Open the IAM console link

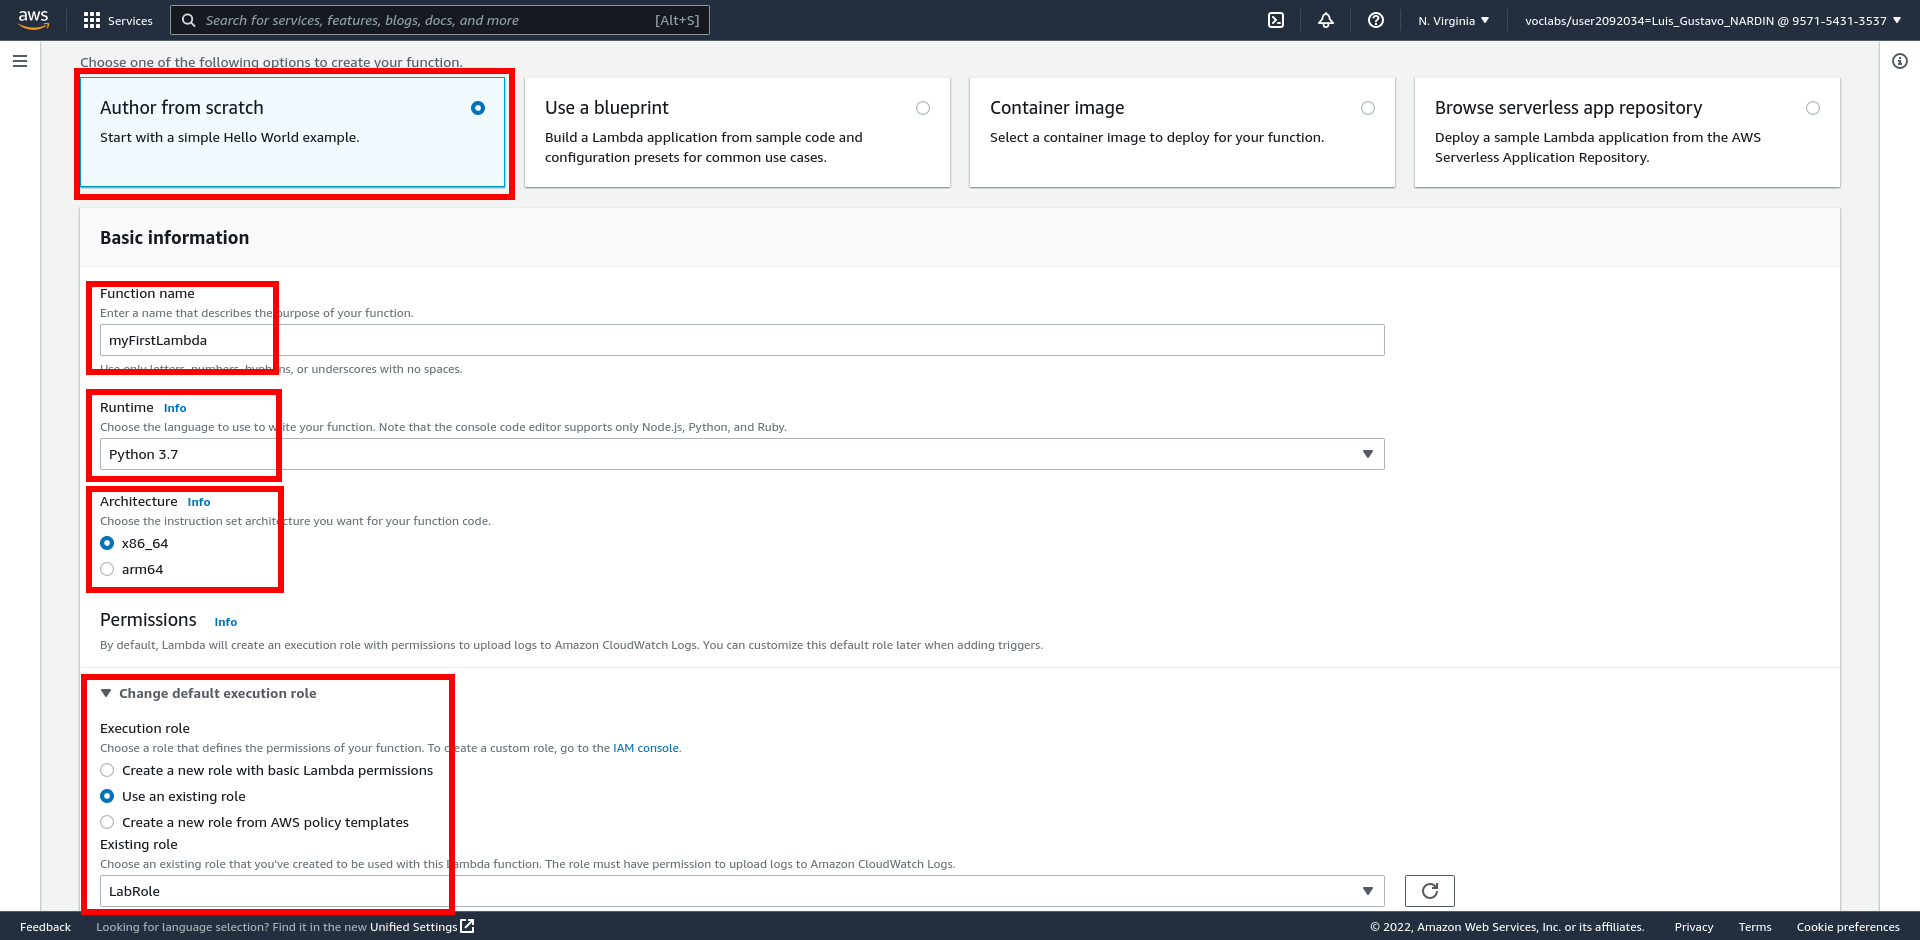(x=645, y=748)
